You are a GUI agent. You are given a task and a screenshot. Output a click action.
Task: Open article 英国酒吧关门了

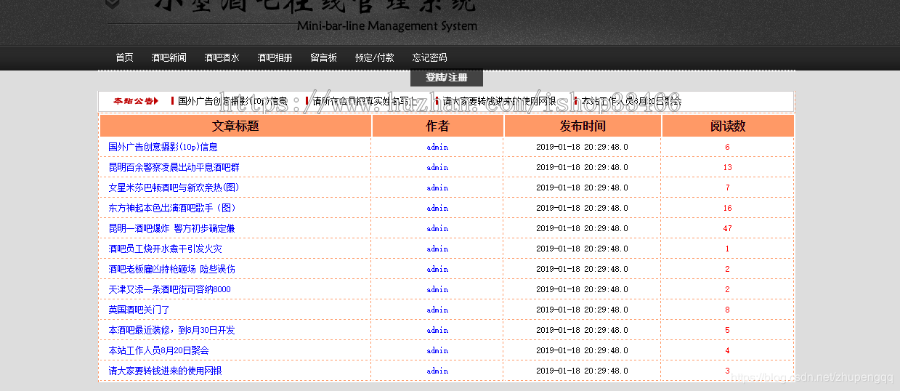click(x=139, y=309)
